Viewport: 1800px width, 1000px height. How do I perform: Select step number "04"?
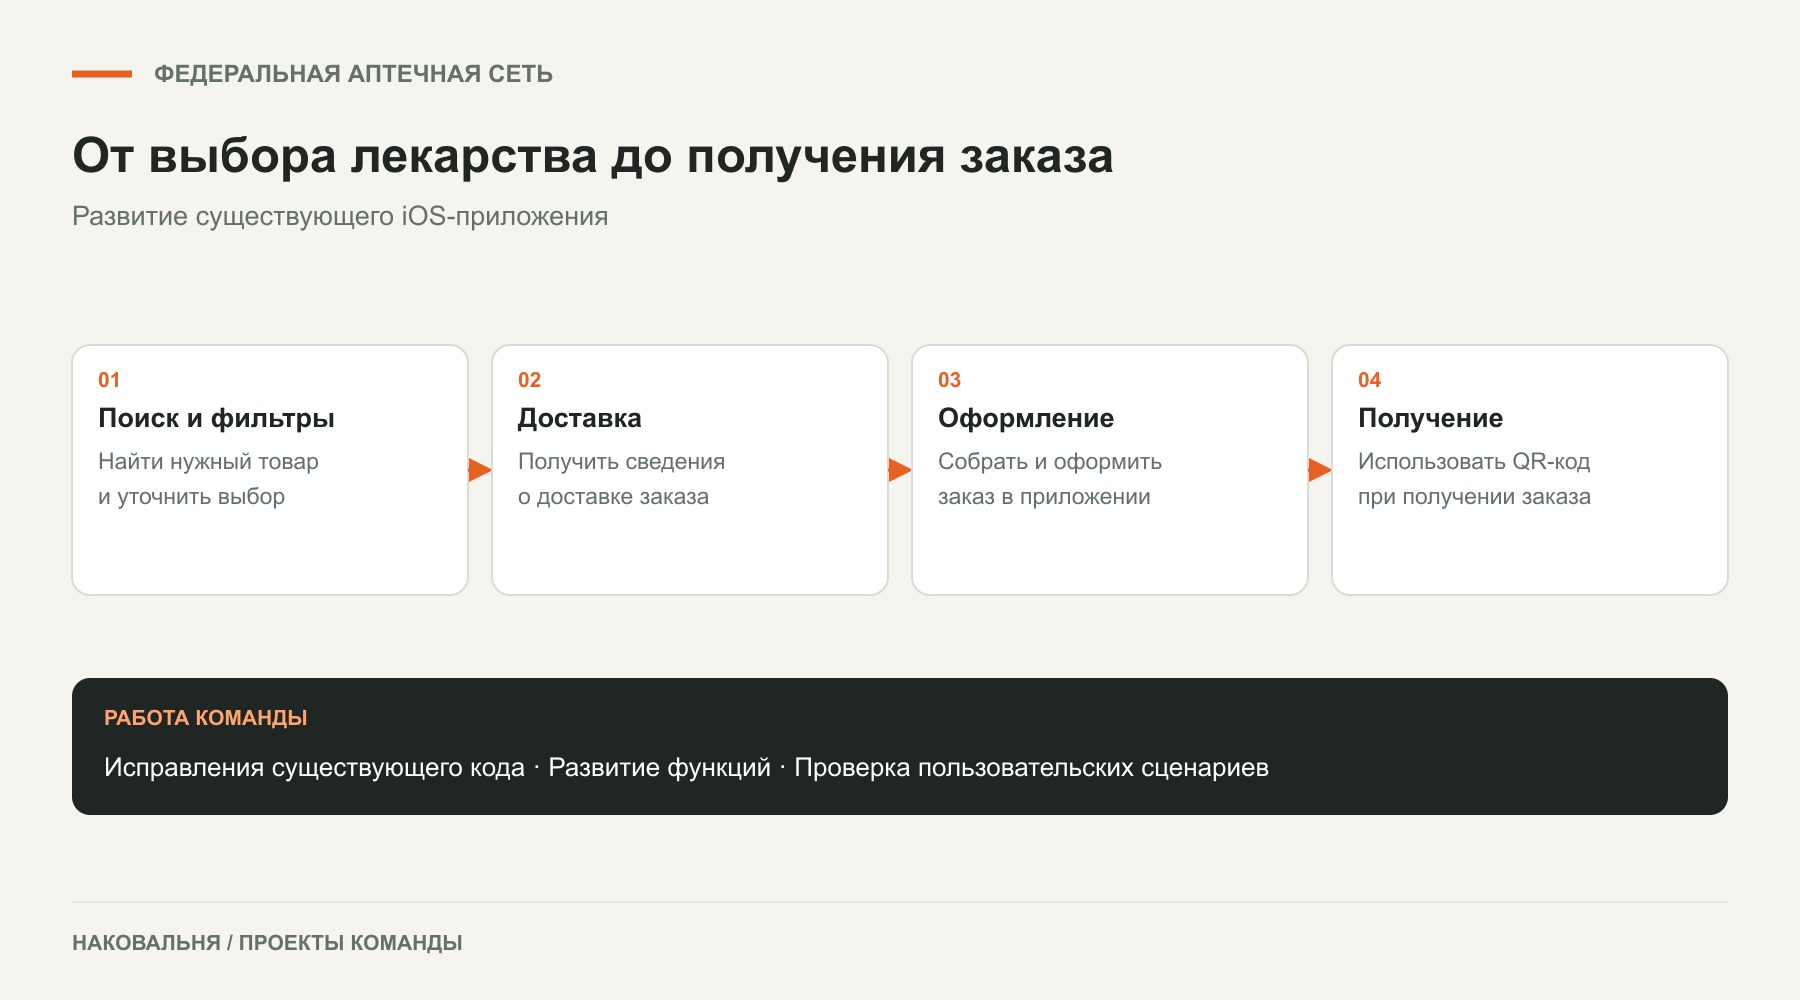click(x=1369, y=380)
